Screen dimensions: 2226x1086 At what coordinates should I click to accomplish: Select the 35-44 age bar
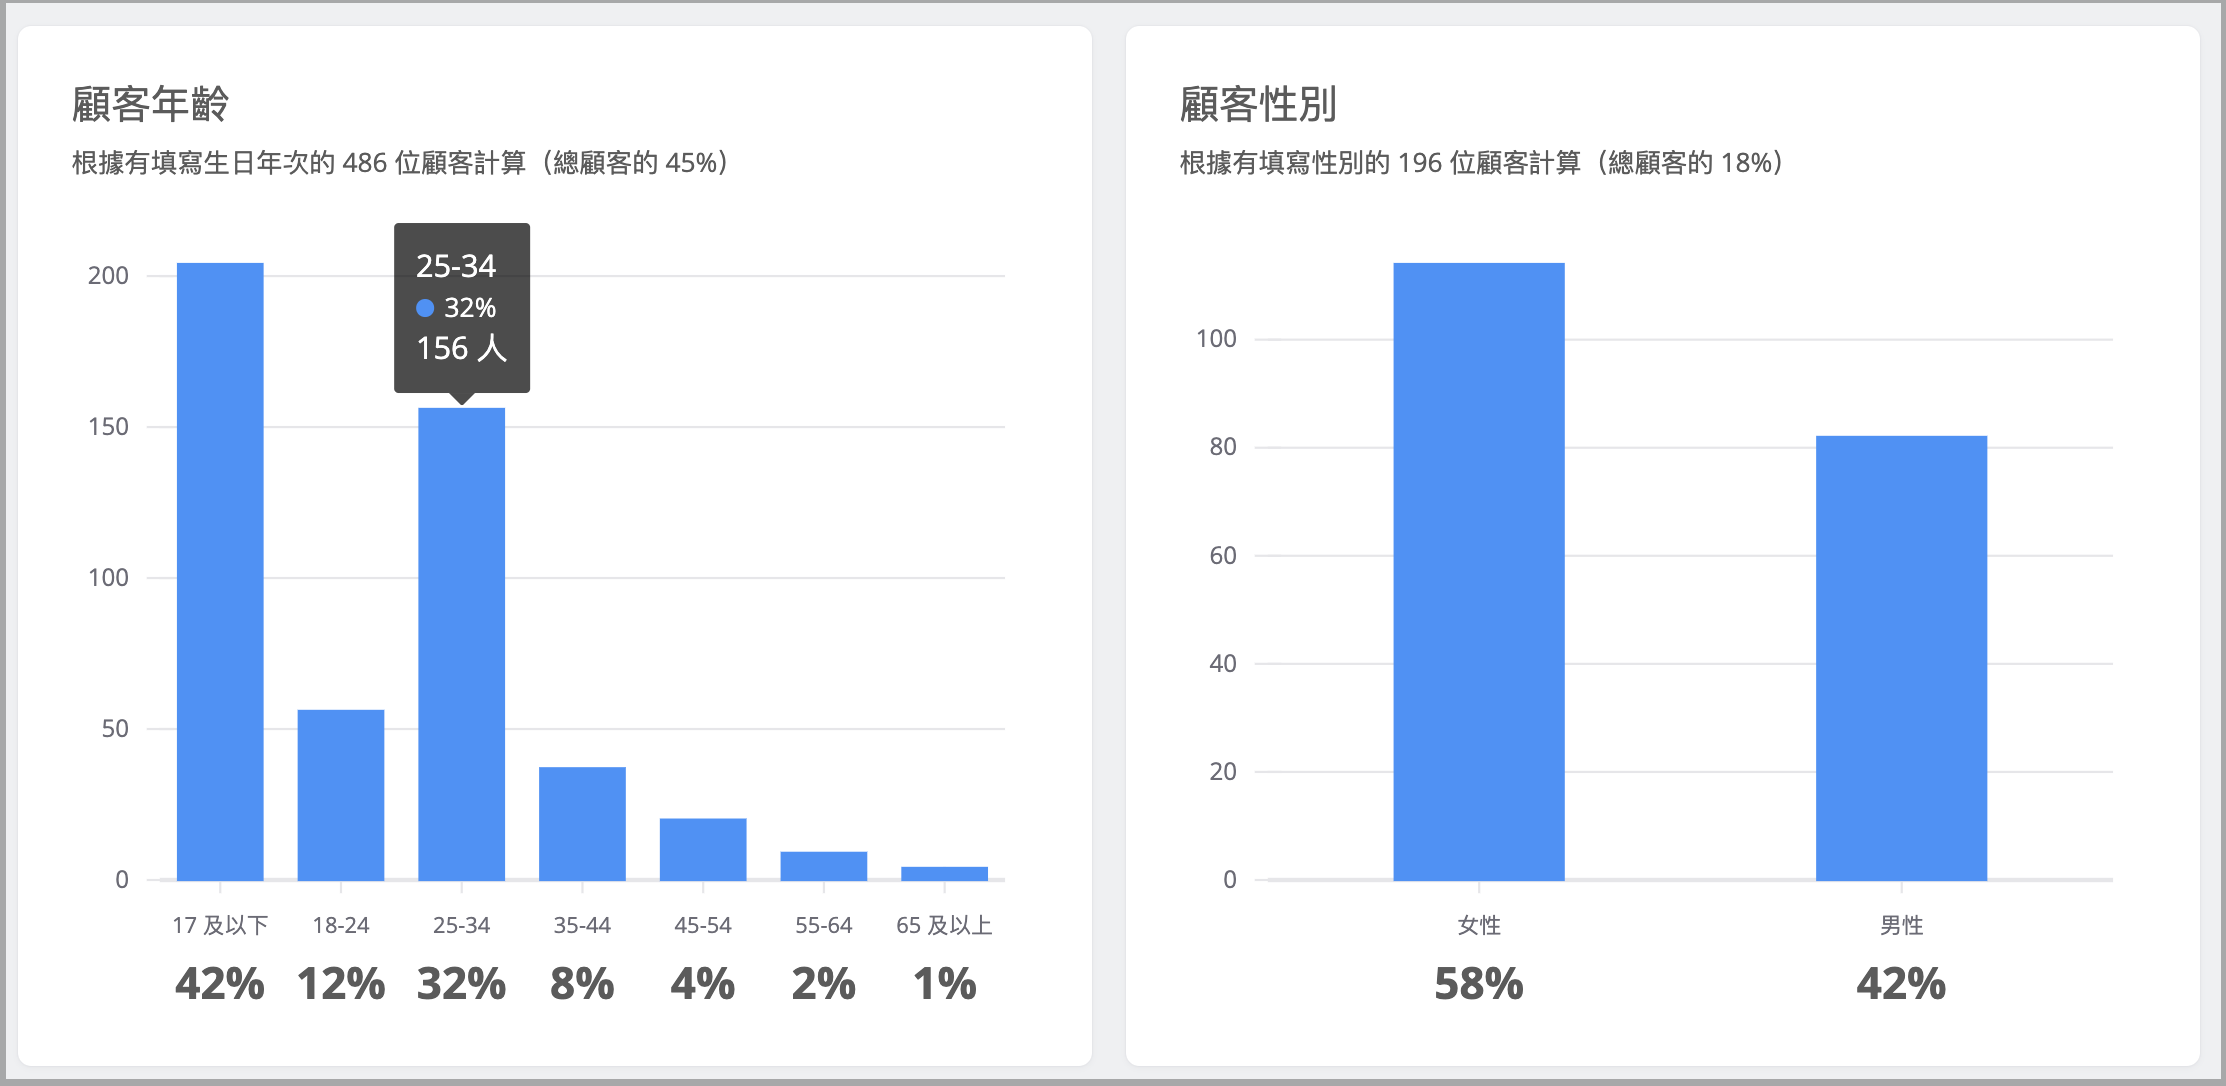pos(582,823)
